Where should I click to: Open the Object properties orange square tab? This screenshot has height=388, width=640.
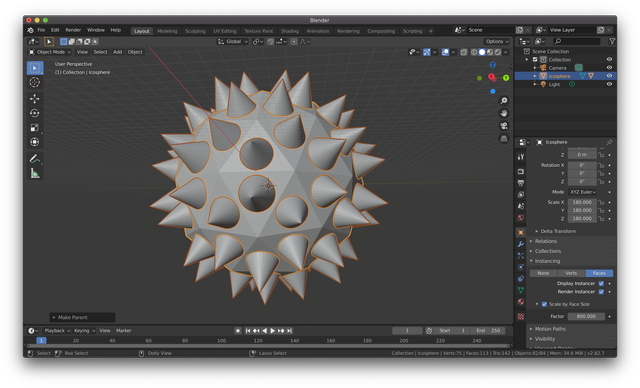[520, 233]
